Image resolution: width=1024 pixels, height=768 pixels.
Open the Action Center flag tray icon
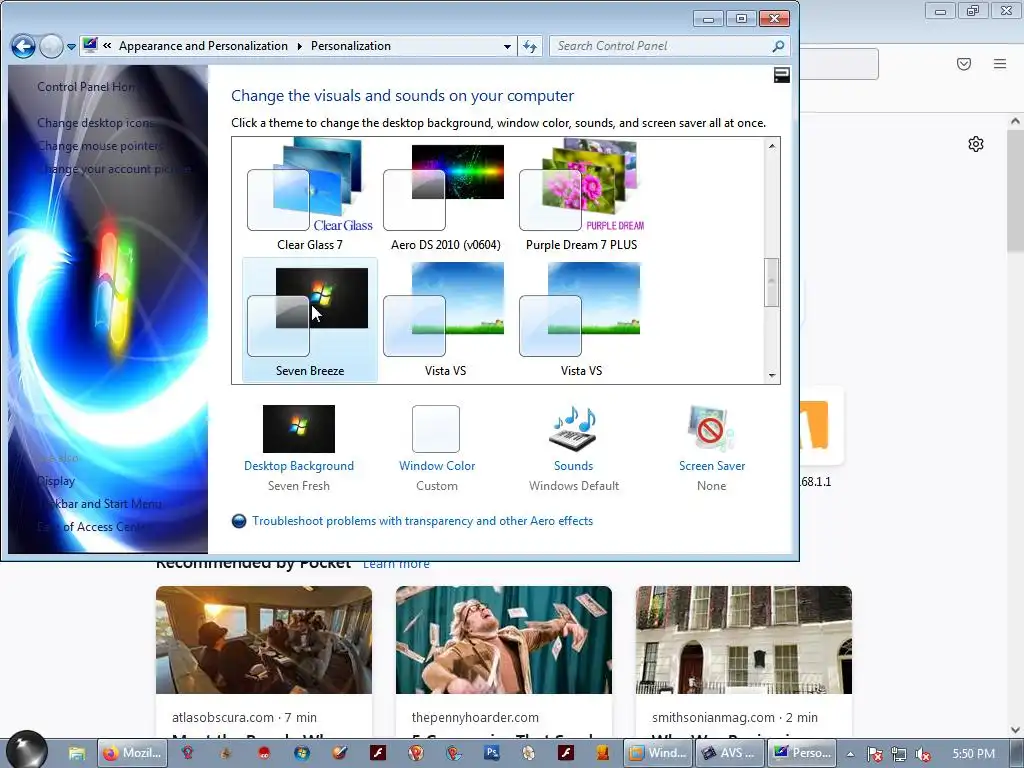click(x=874, y=754)
